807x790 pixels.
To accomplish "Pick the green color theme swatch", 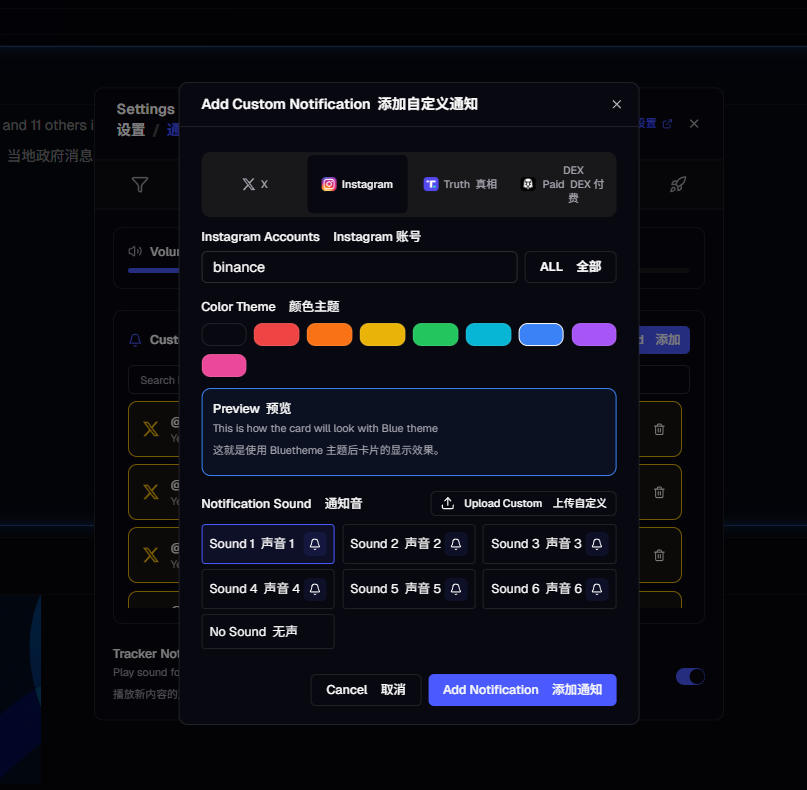I will pyautogui.click(x=435, y=335).
